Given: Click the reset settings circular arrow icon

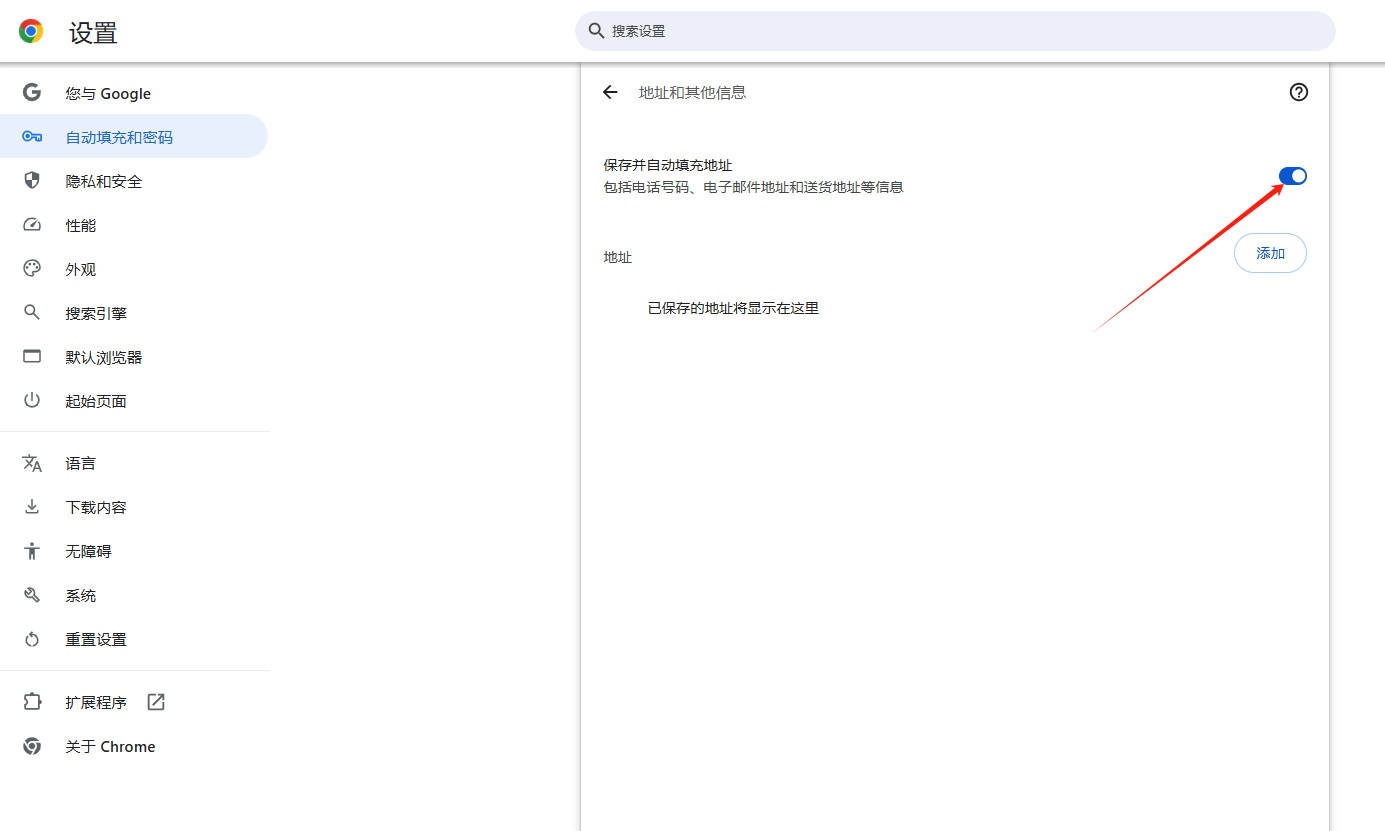Looking at the screenshot, I should point(32,639).
